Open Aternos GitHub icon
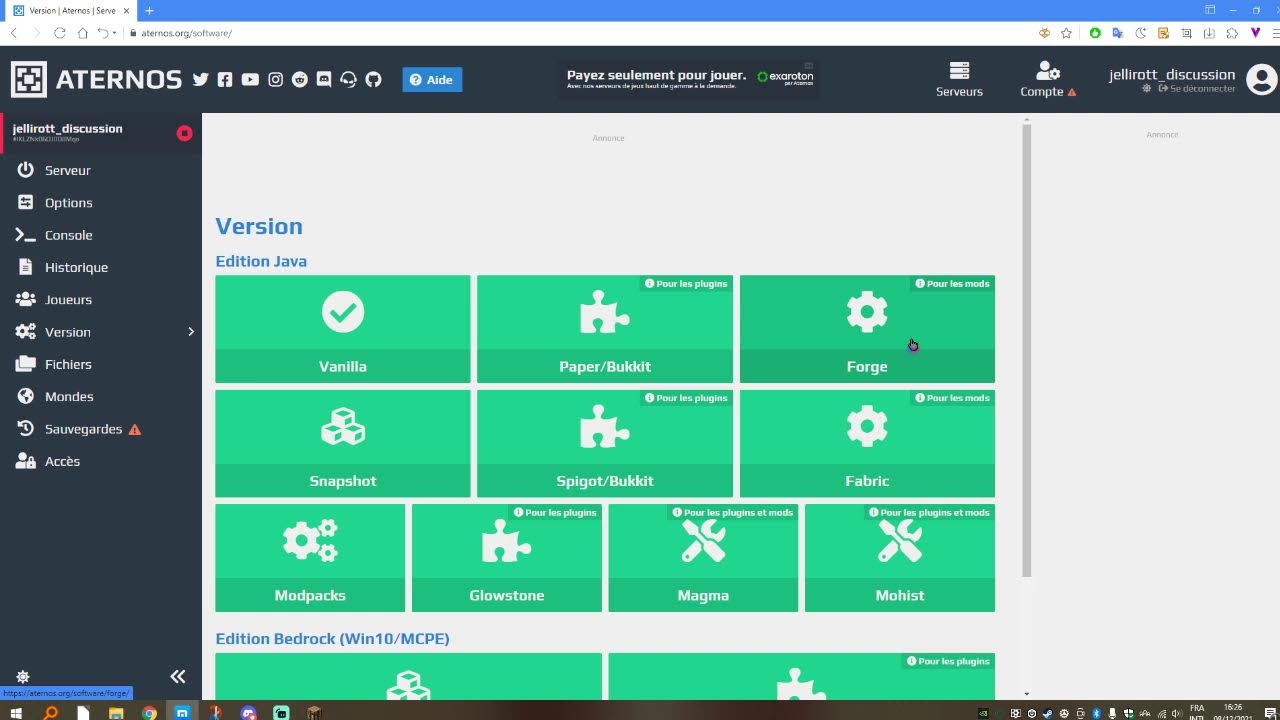The height and width of the screenshot is (720, 1280). coord(373,80)
